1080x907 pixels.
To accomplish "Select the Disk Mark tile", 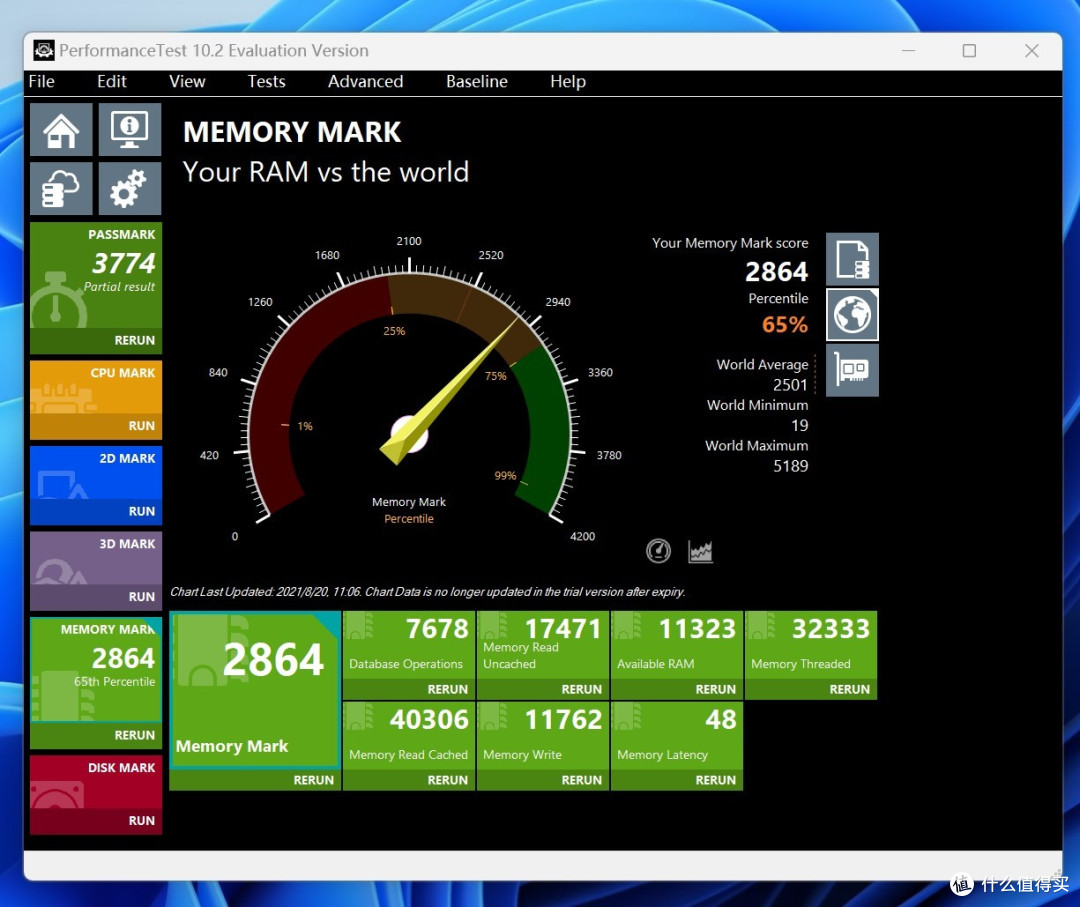I will click(x=96, y=781).
